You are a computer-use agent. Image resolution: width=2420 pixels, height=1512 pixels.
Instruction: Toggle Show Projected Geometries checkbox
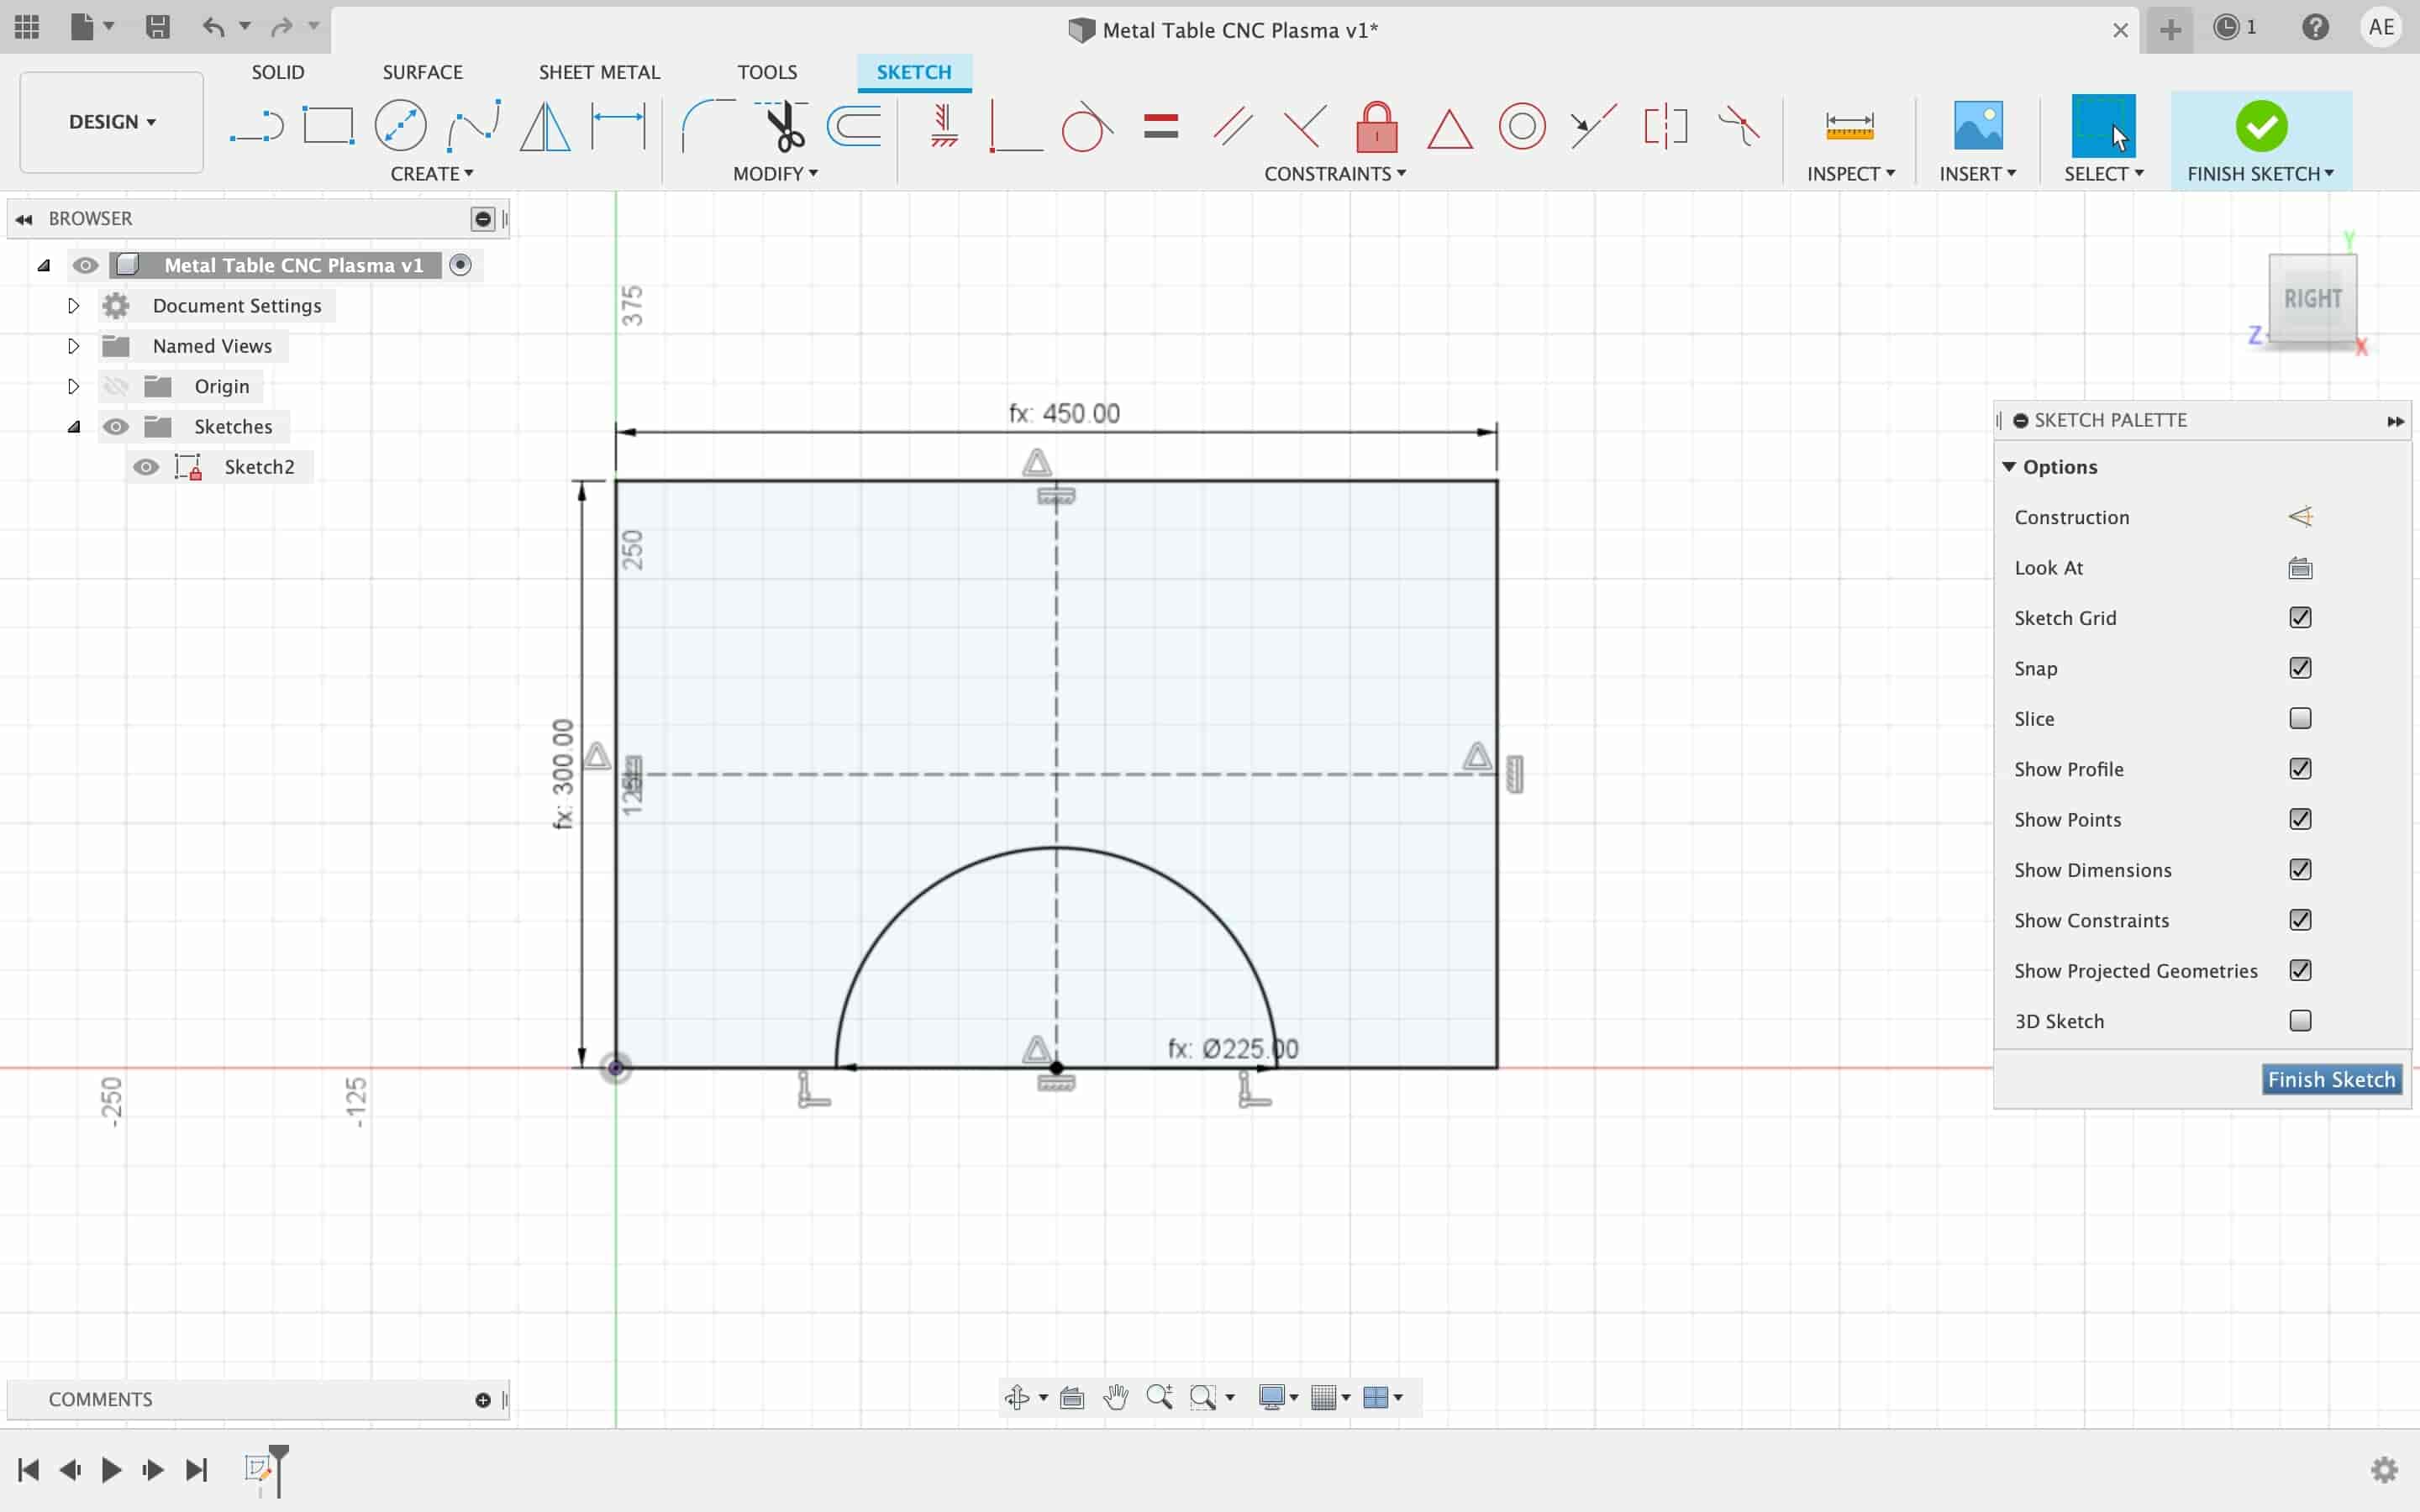[2300, 970]
